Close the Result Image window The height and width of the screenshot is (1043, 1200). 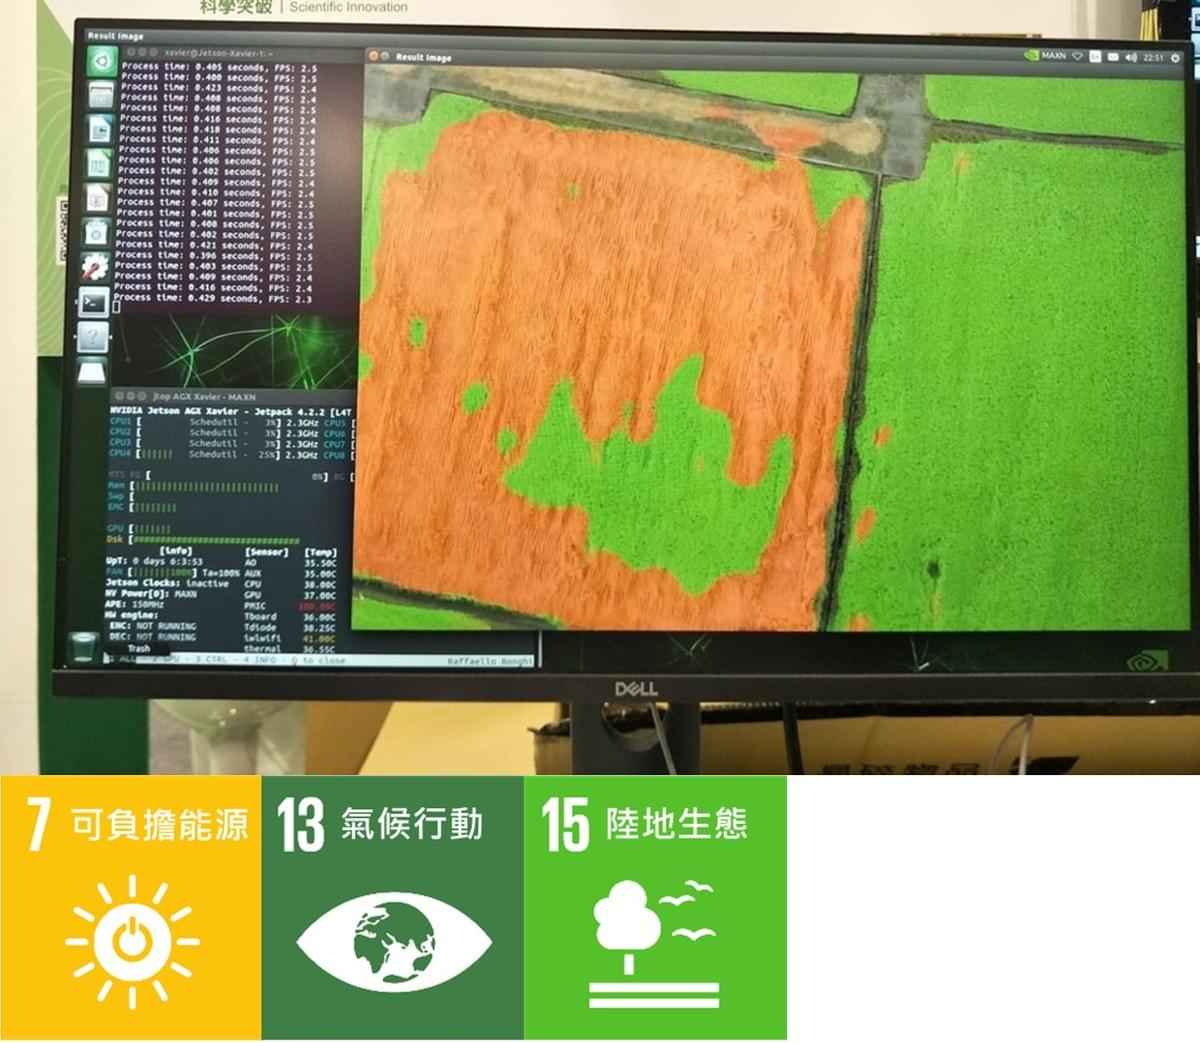(x=375, y=56)
